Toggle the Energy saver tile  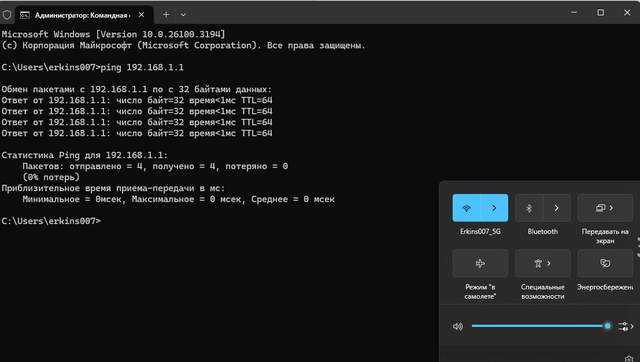(605, 263)
